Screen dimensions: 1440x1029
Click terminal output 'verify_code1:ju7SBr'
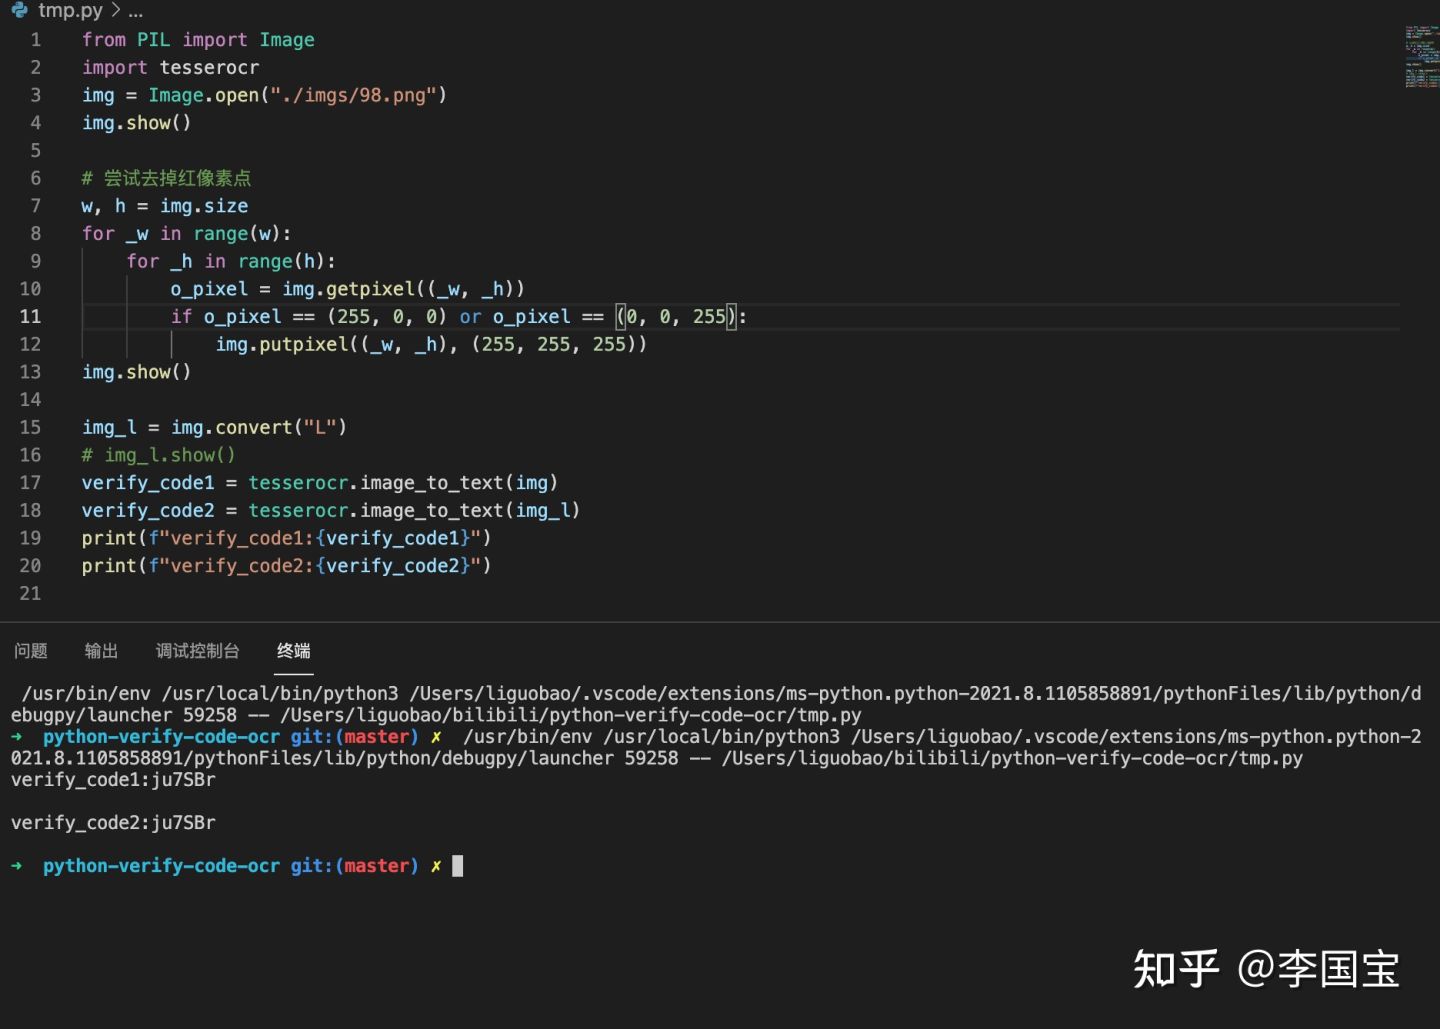(113, 780)
